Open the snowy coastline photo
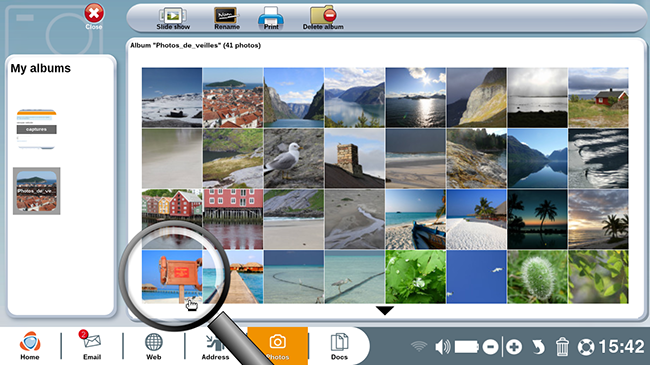This screenshot has width=650, height=365. [x=172, y=97]
